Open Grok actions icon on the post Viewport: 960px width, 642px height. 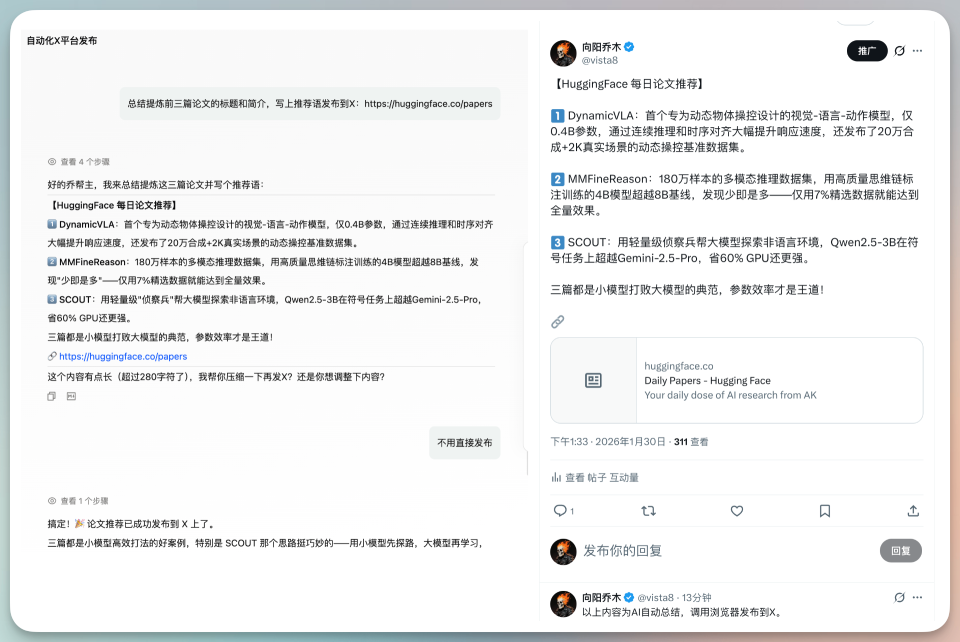(x=902, y=52)
